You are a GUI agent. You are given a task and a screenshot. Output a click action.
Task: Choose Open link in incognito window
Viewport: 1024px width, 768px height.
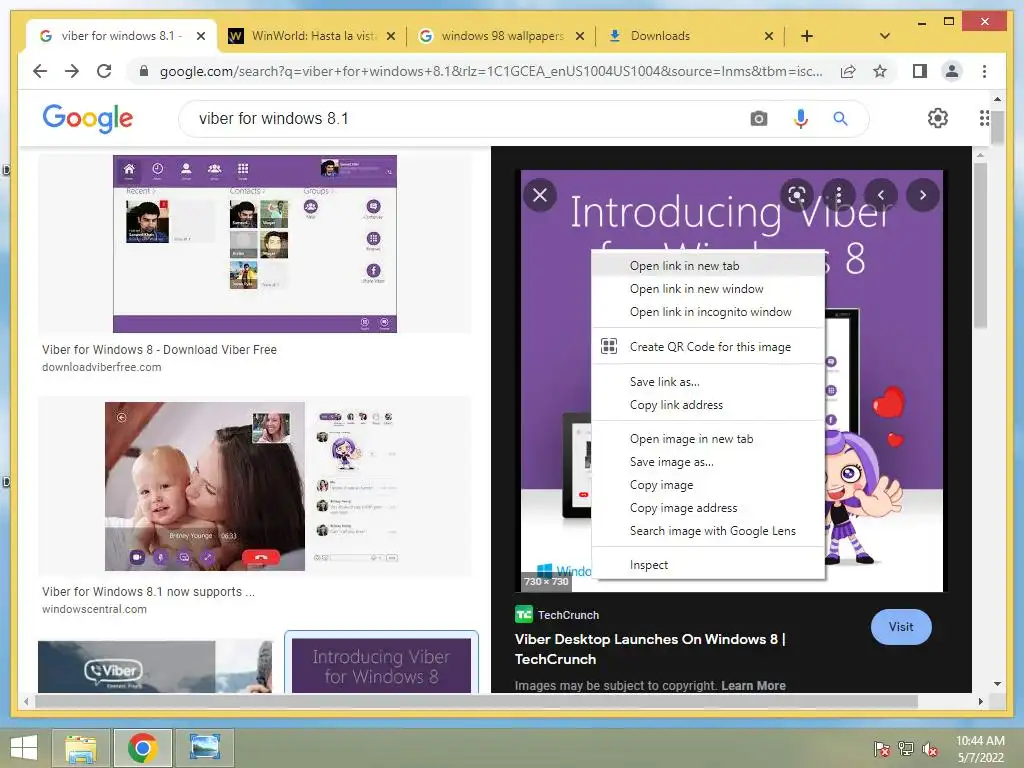708,312
